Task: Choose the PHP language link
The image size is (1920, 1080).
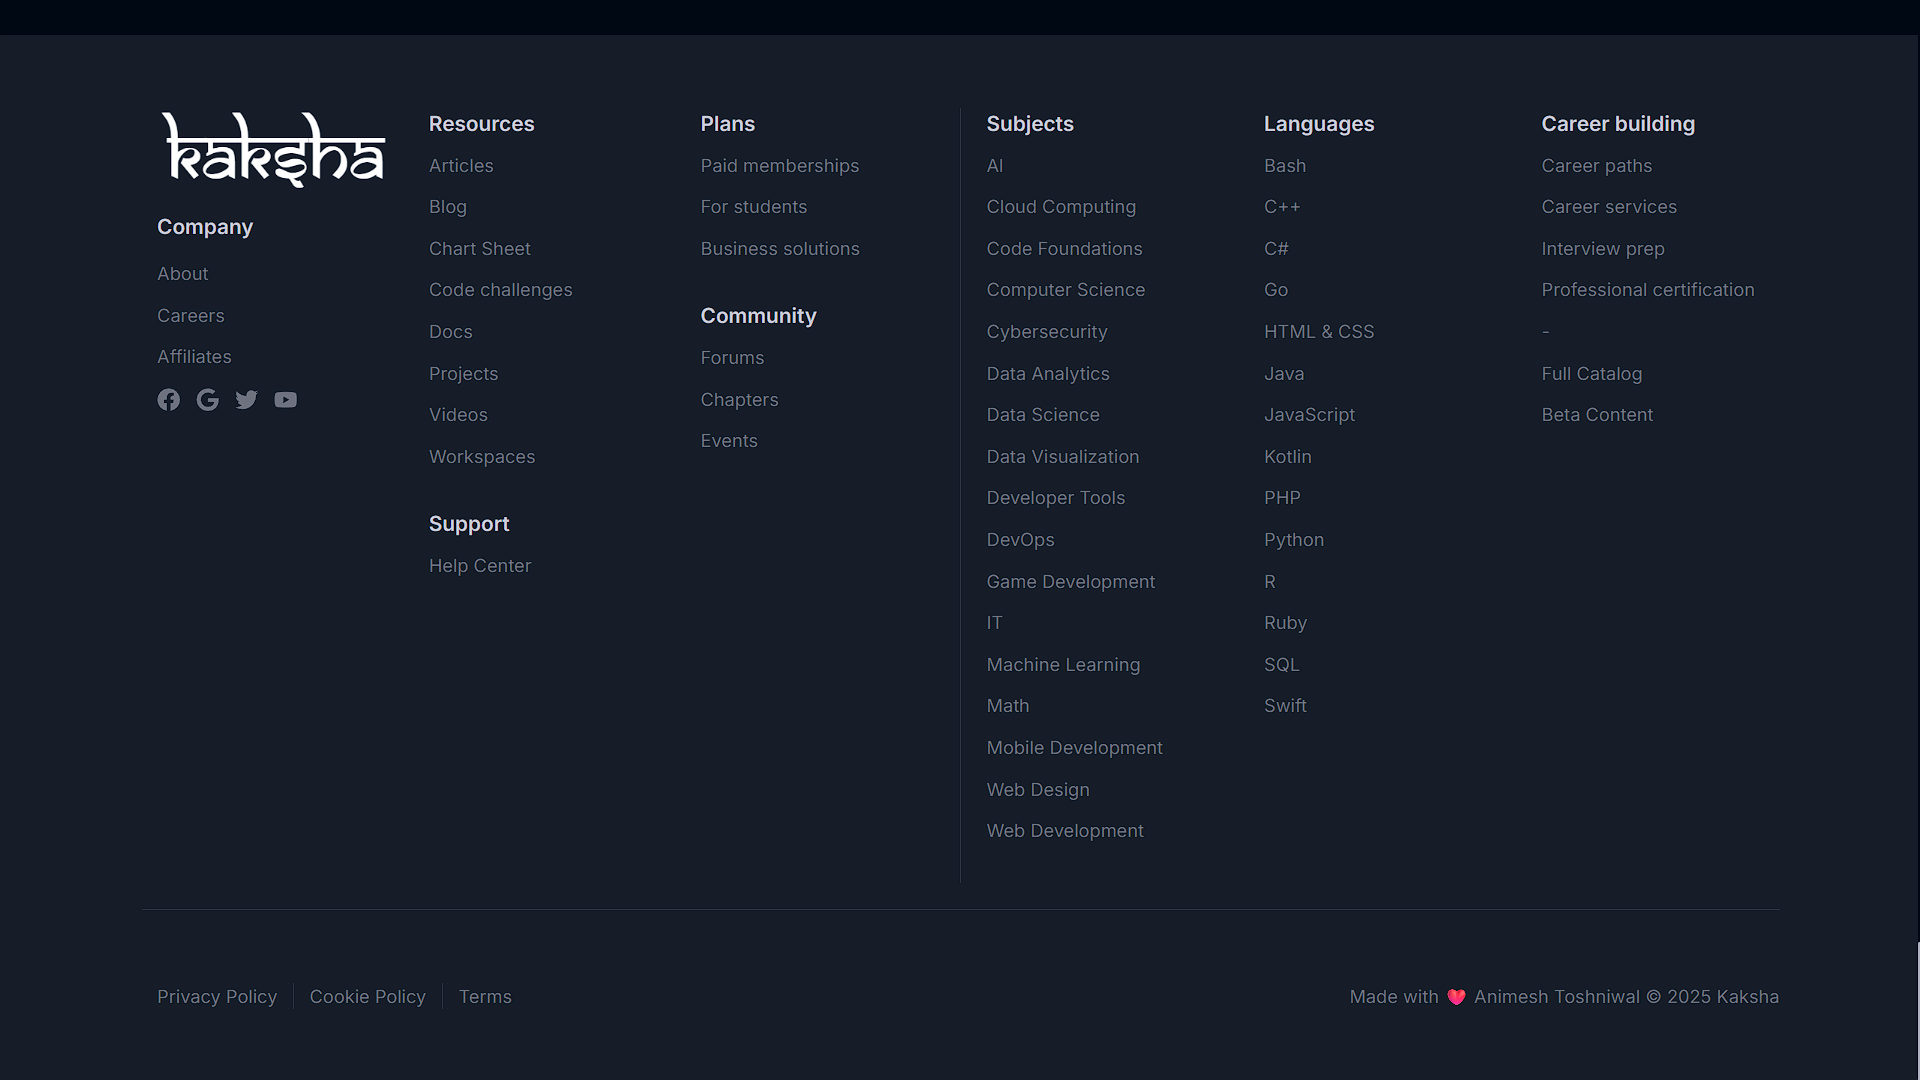Action: point(1282,498)
